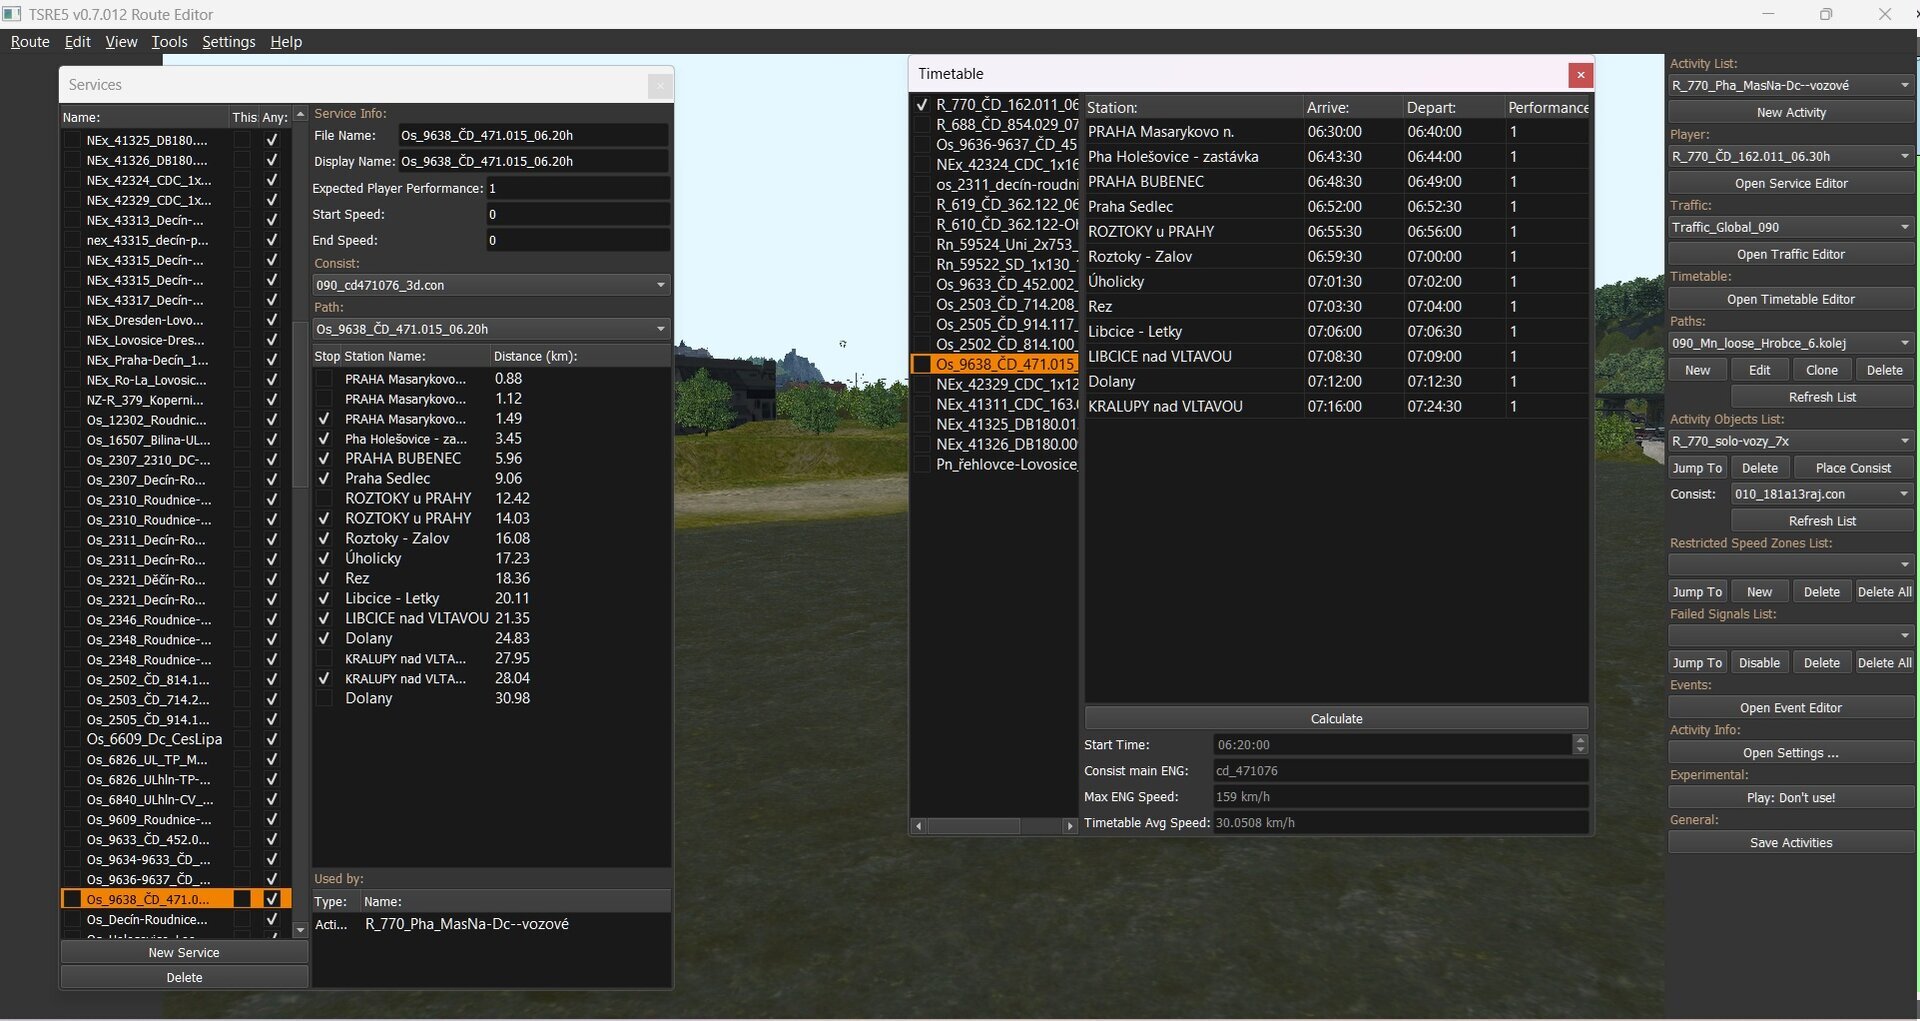The image size is (1920, 1021).
Task: Open the Paths dropdown 090_Mn_loose_Hrobce_6.kolej
Action: point(1790,344)
